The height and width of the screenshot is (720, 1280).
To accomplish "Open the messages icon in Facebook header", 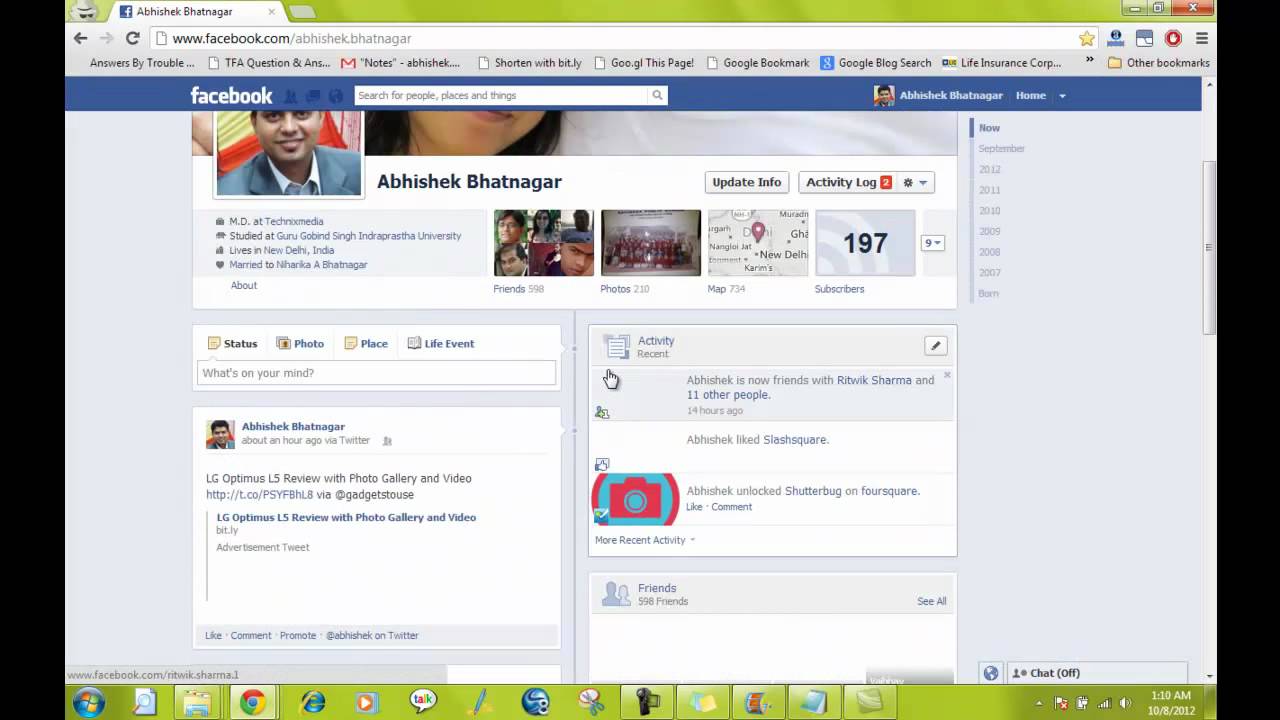I will click(313, 96).
